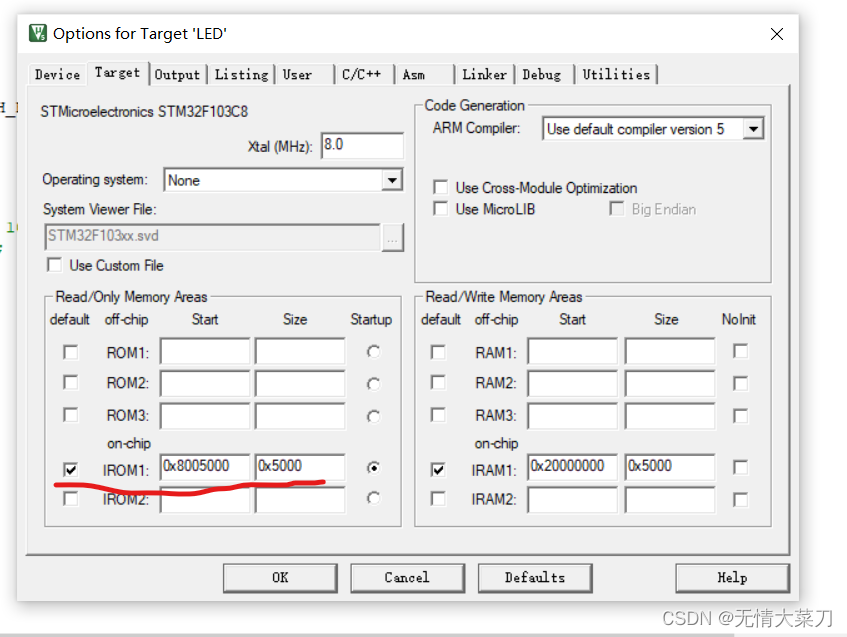The image size is (847, 637).
Task: Select IROM2 Startup radio button
Action: pos(373,498)
